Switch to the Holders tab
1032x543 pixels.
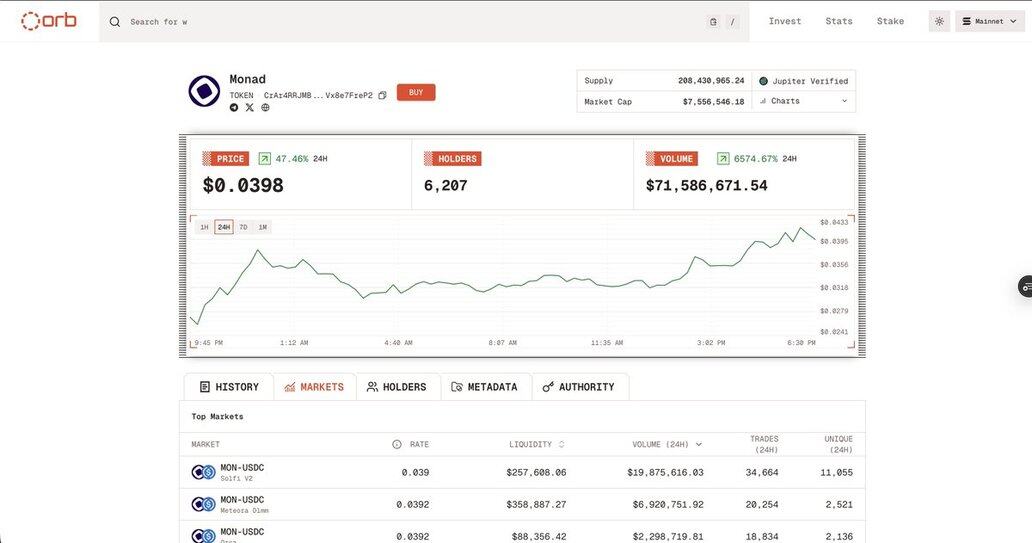[x=397, y=387]
